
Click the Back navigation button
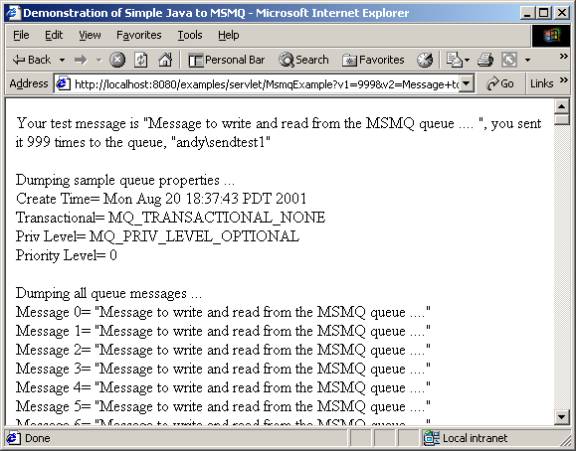32,60
